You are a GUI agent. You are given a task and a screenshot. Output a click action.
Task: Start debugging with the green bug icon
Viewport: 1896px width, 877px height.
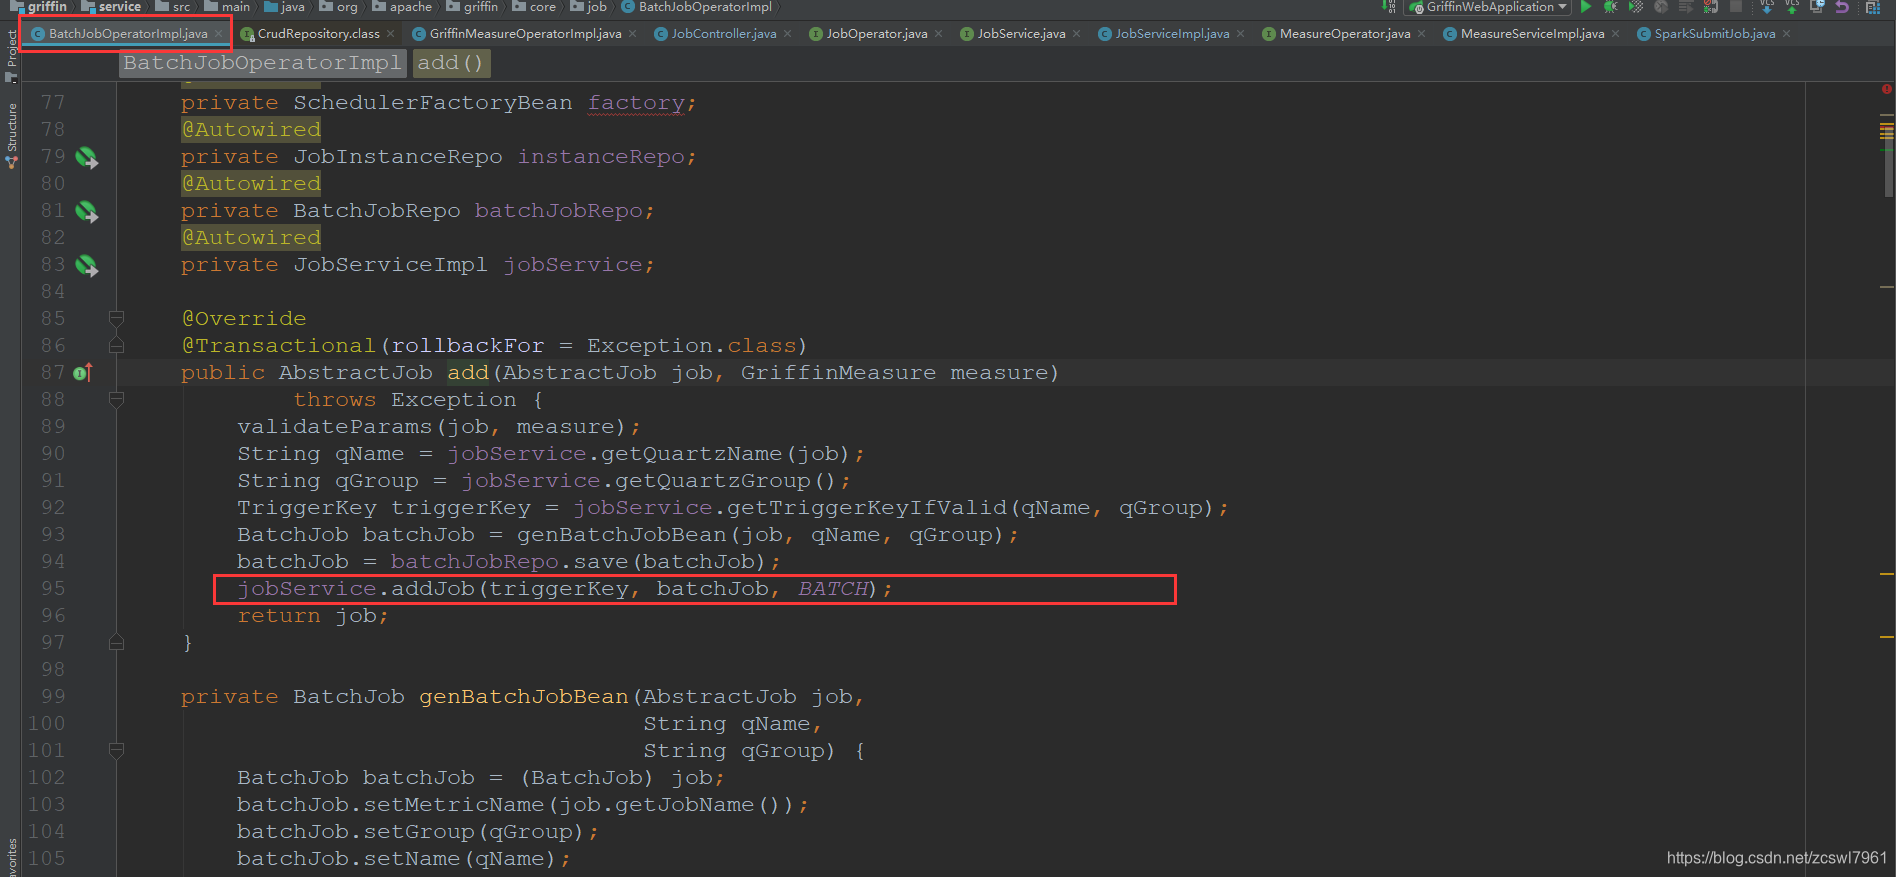tap(1610, 6)
